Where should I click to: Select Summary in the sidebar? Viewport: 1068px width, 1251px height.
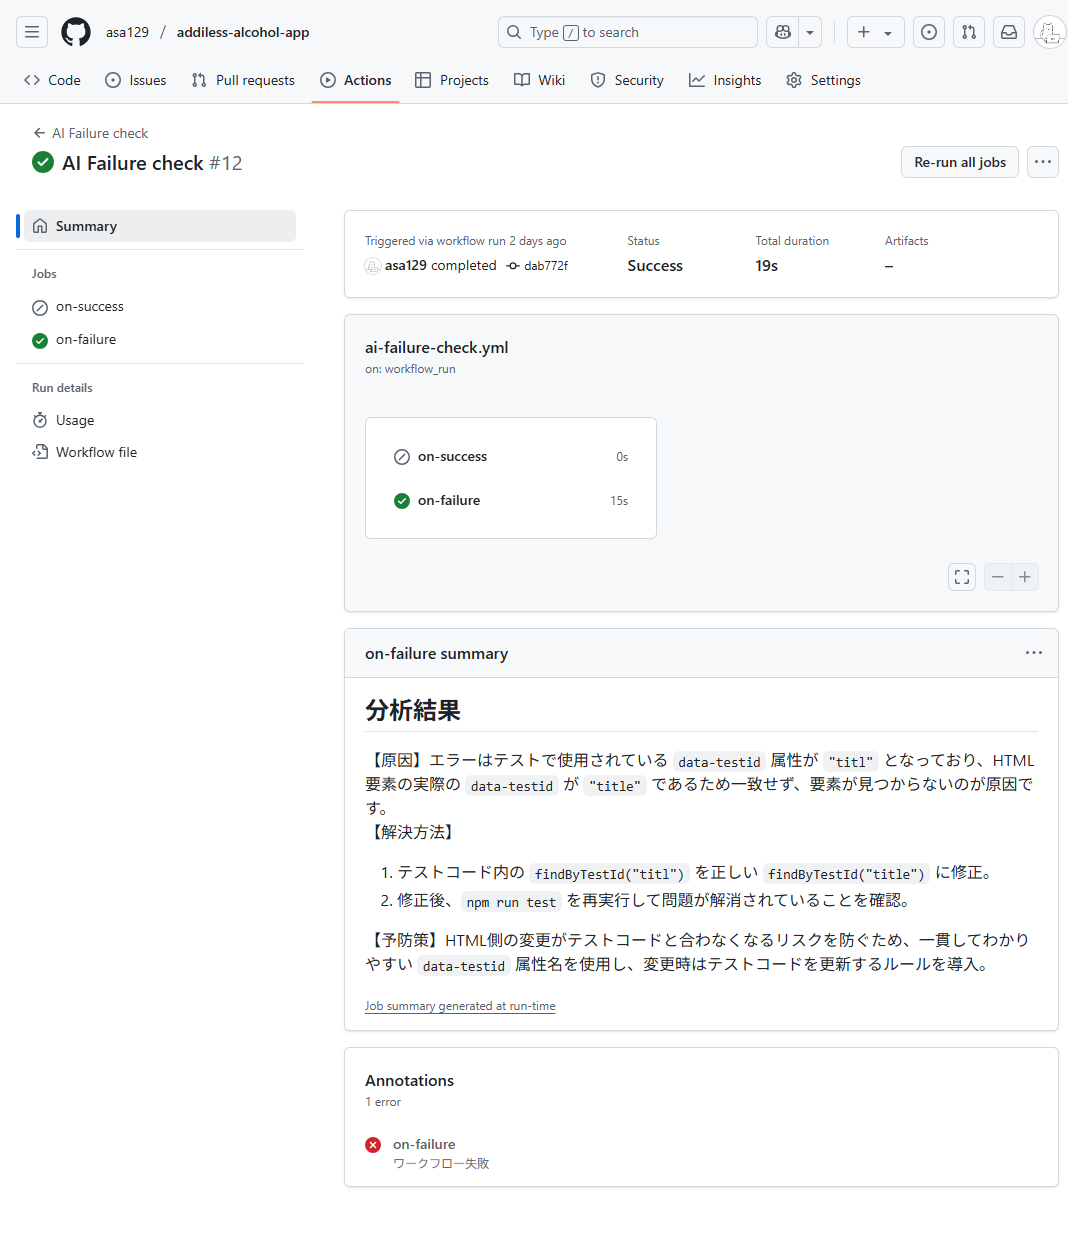tap(160, 226)
